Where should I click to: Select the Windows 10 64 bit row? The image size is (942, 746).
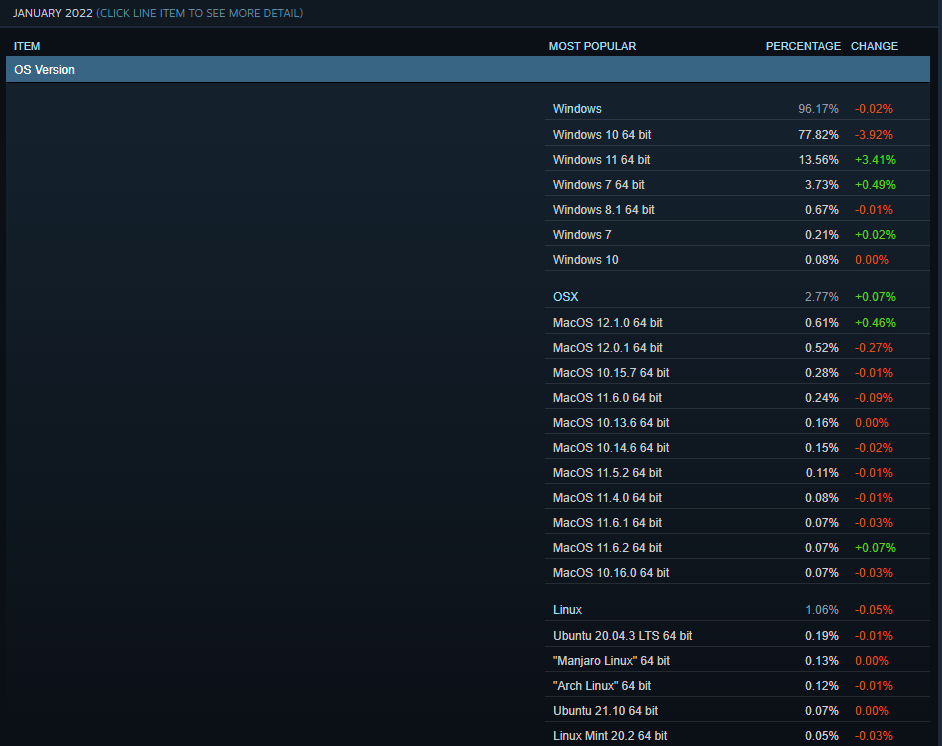pos(737,135)
